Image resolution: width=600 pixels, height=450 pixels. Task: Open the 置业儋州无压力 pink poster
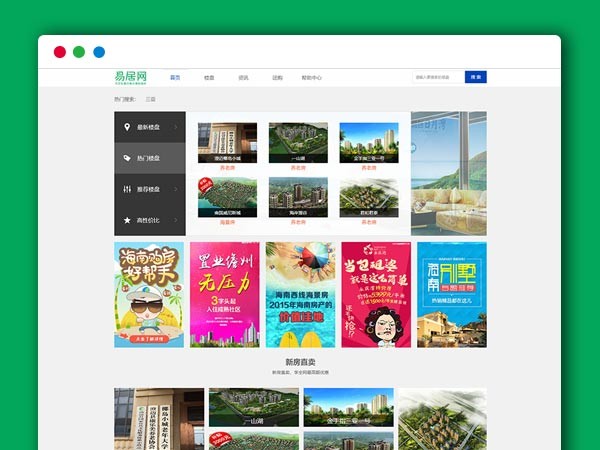(224, 294)
